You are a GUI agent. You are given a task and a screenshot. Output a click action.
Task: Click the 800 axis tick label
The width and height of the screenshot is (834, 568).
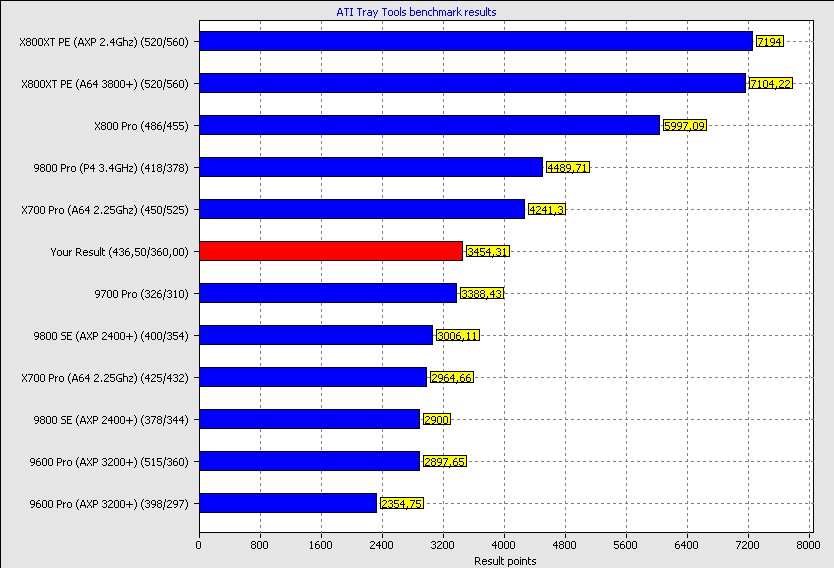coord(259,545)
